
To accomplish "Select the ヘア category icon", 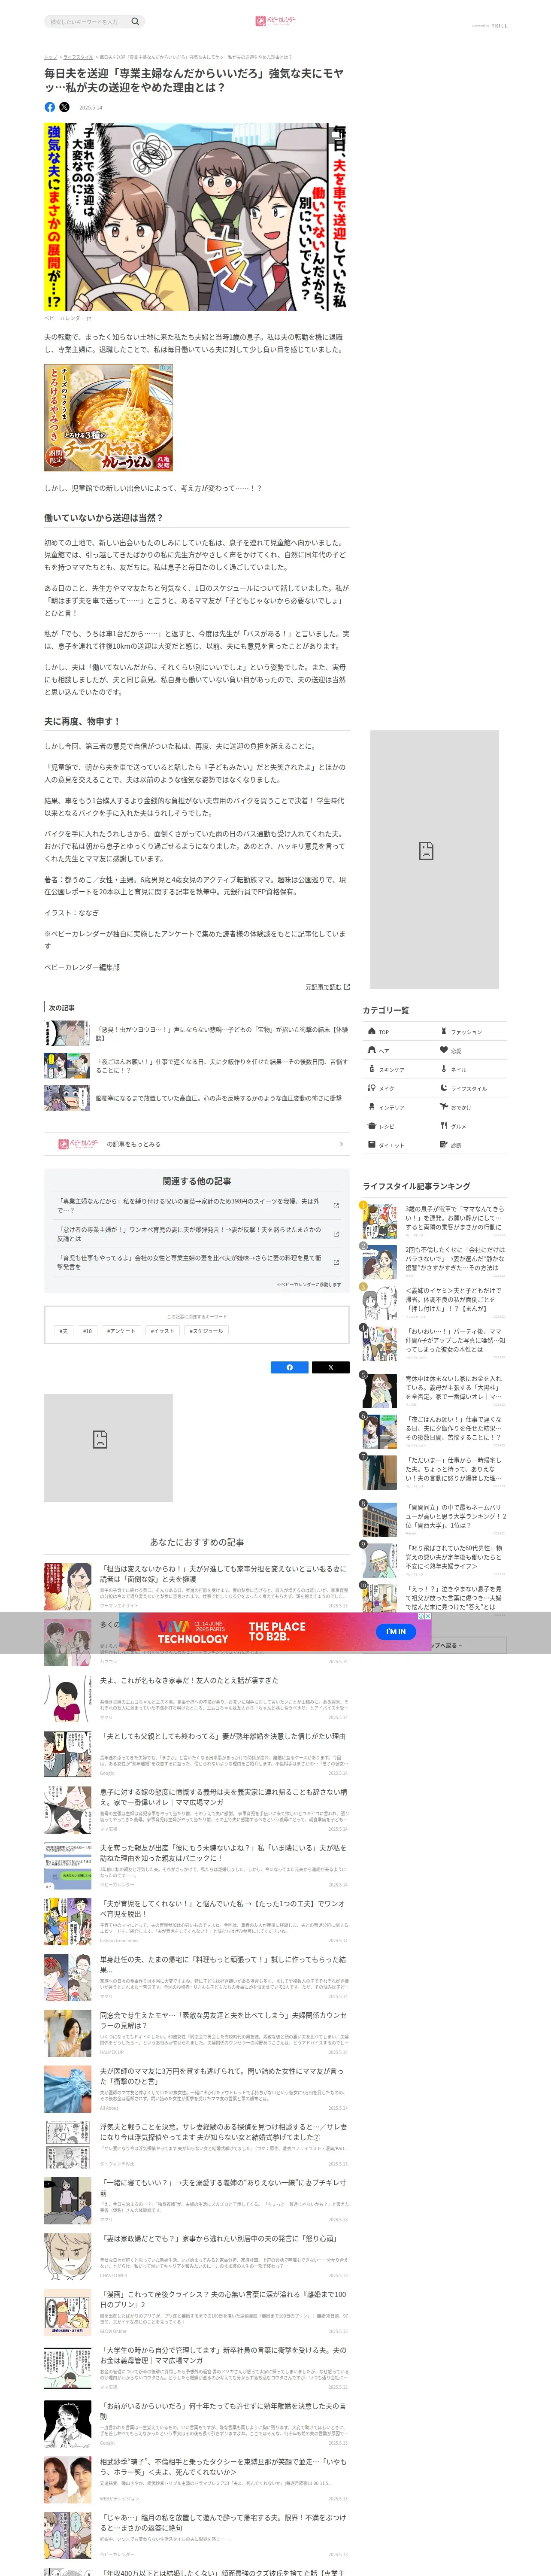I will click(x=372, y=1050).
